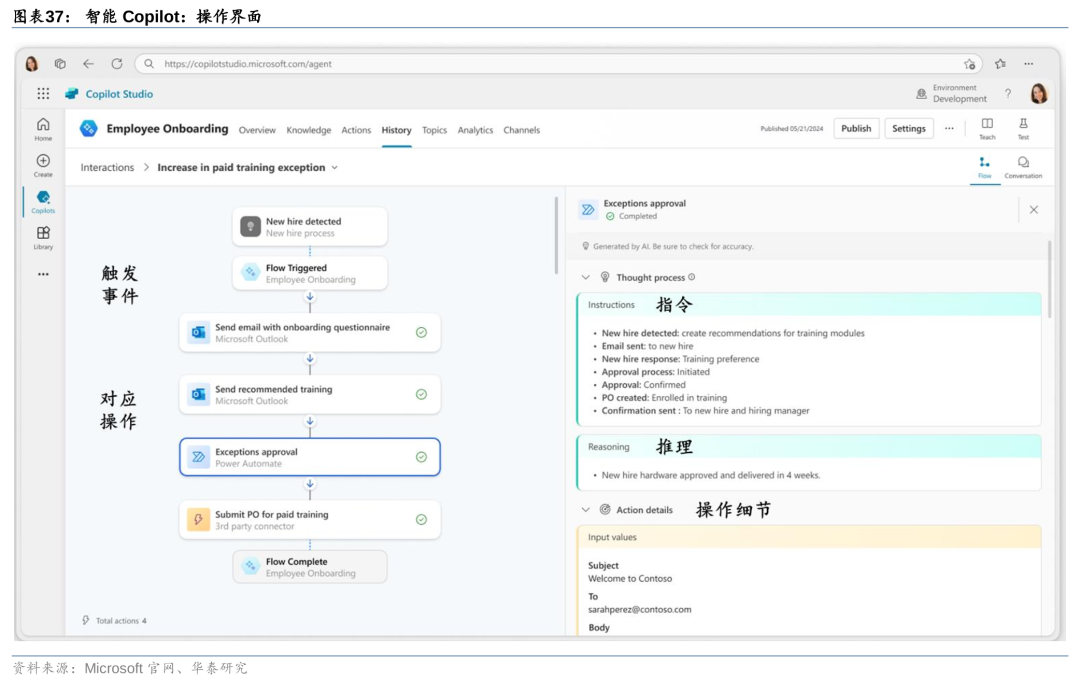
Task: Switch to the Analytics tab
Action: click(475, 130)
